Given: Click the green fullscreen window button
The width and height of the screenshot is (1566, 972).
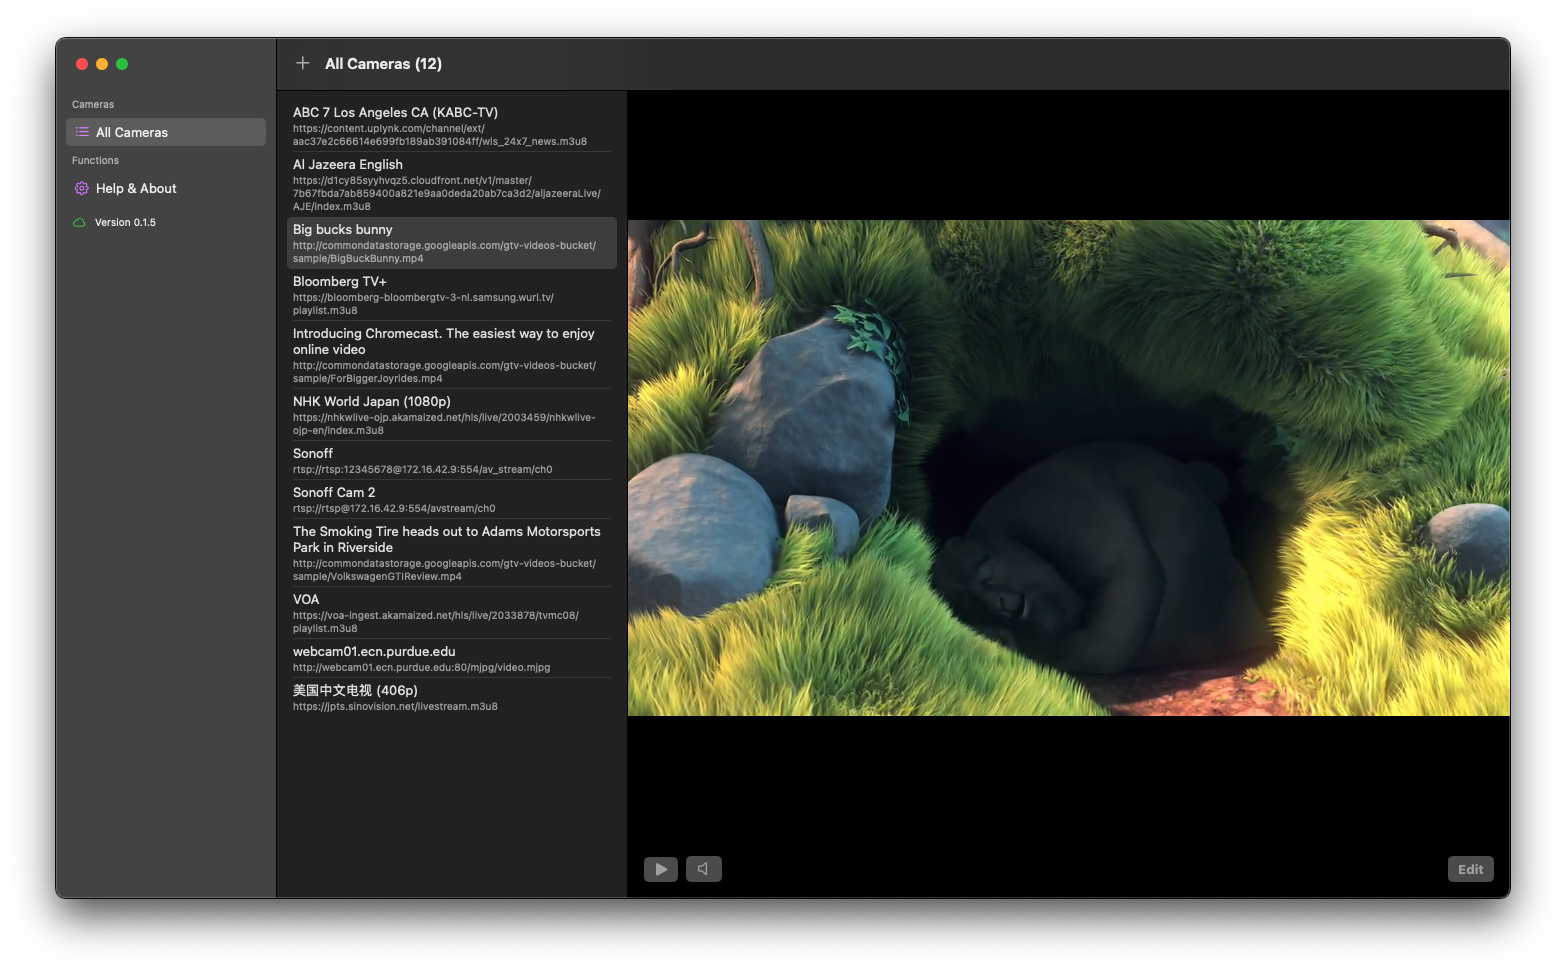Looking at the screenshot, I should (x=122, y=64).
